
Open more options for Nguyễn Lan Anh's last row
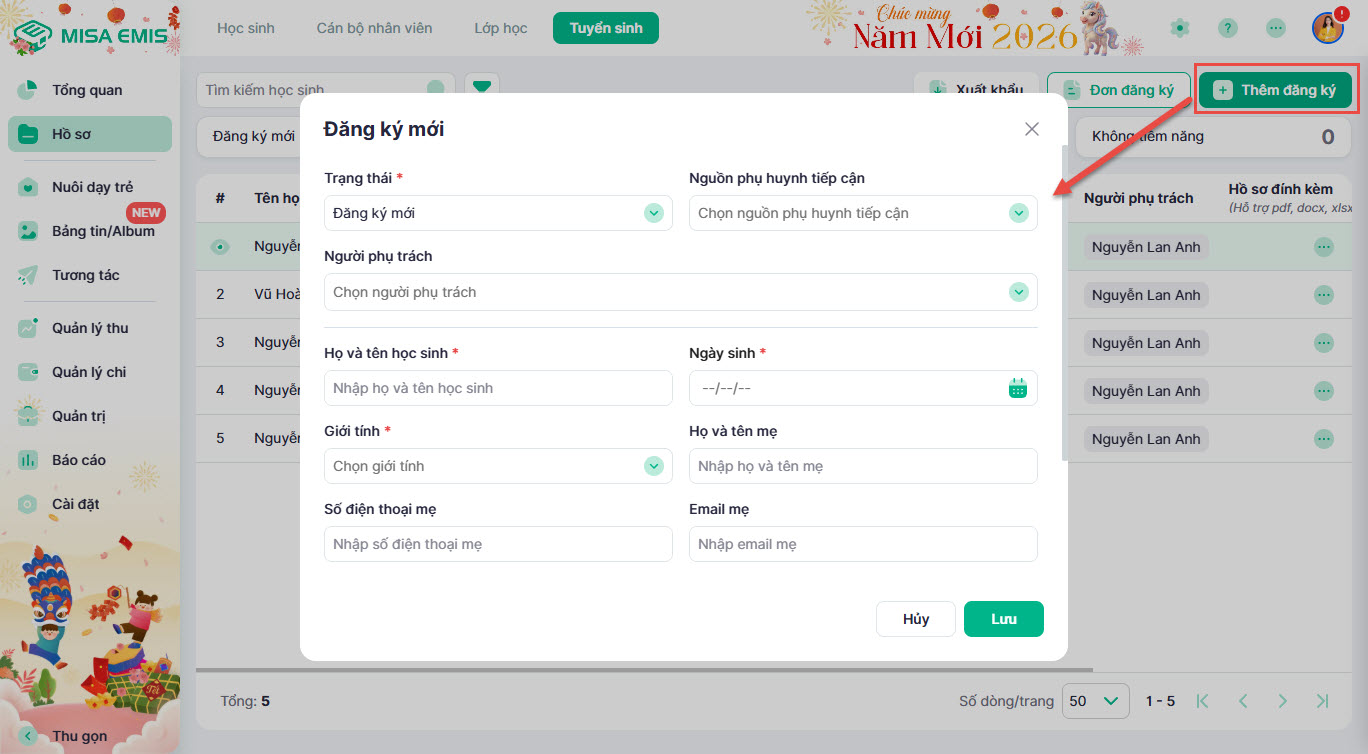(1323, 439)
